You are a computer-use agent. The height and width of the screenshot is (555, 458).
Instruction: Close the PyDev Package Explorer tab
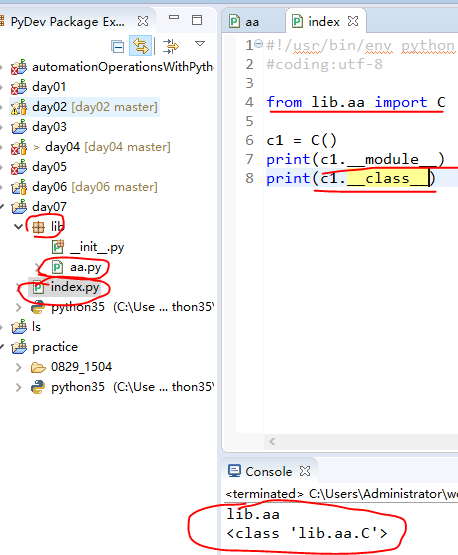143,21
